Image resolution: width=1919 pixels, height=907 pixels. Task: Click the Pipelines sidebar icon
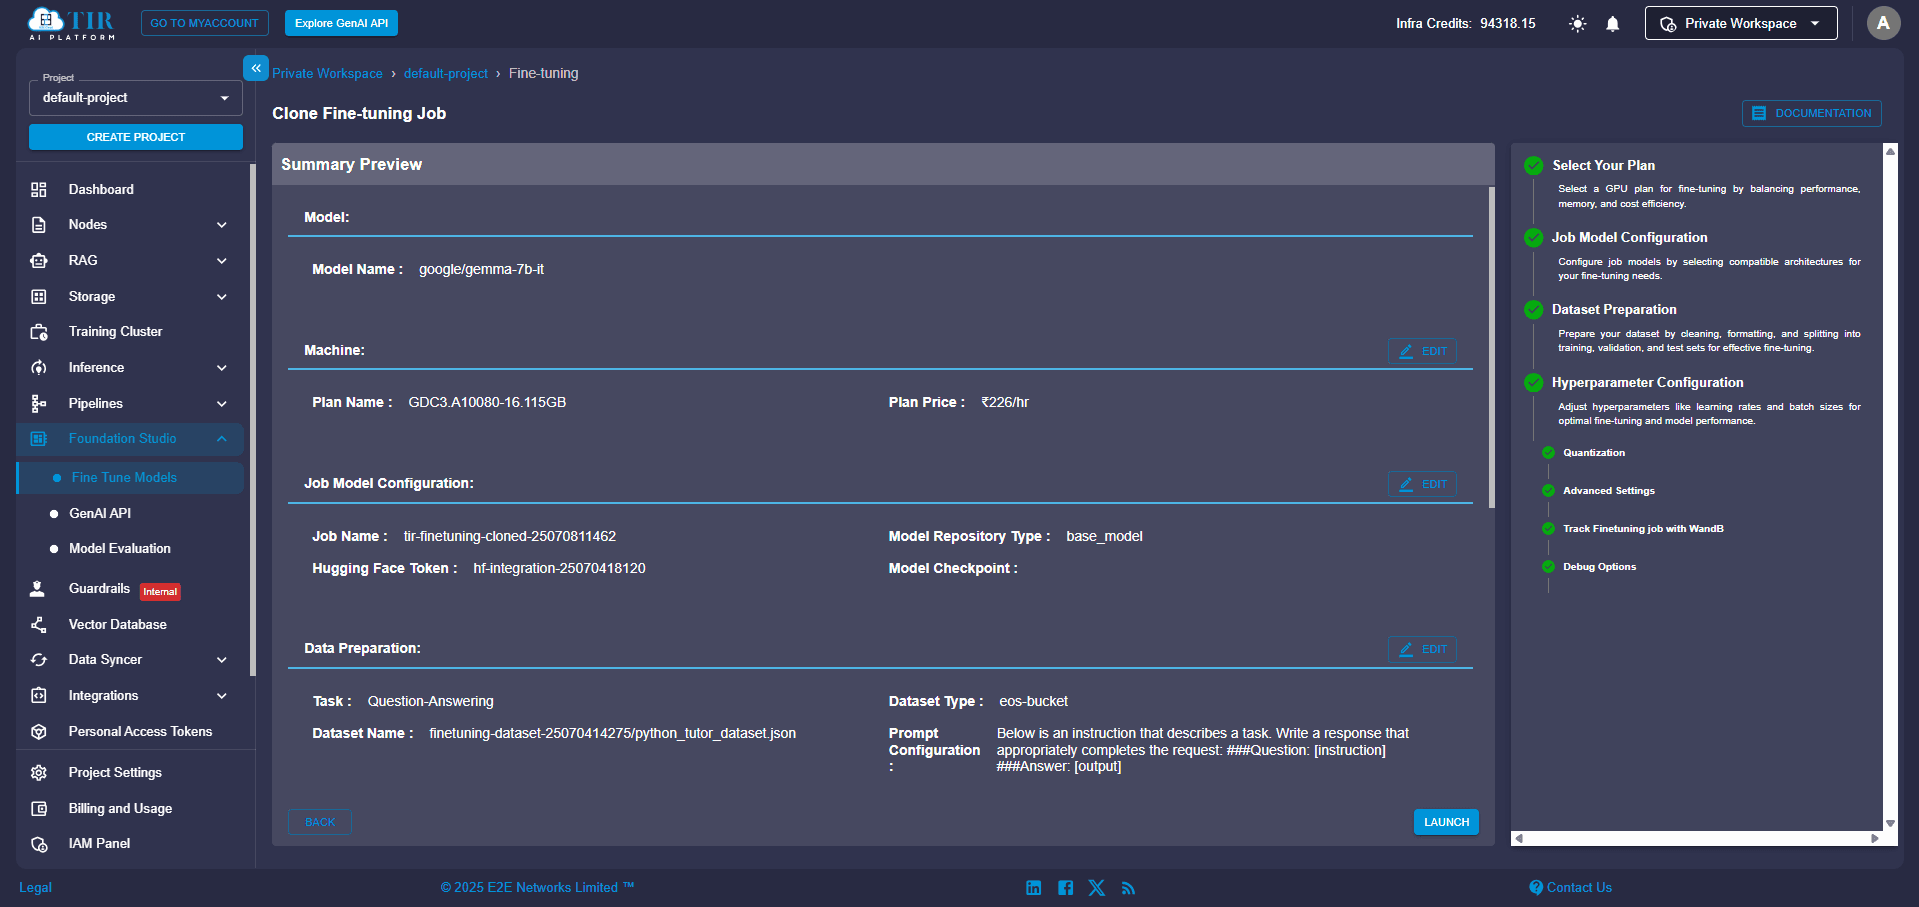(x=39, y=404)
